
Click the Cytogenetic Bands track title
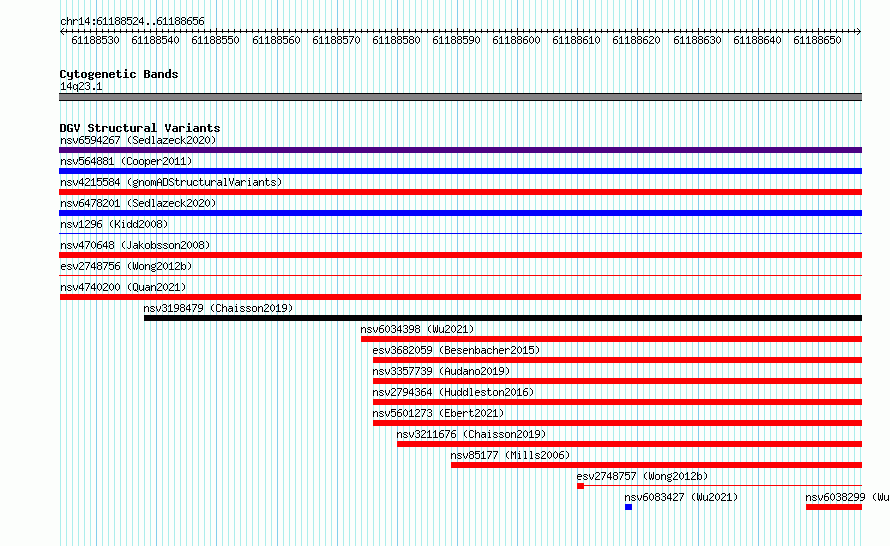click(x=119, y=74)
